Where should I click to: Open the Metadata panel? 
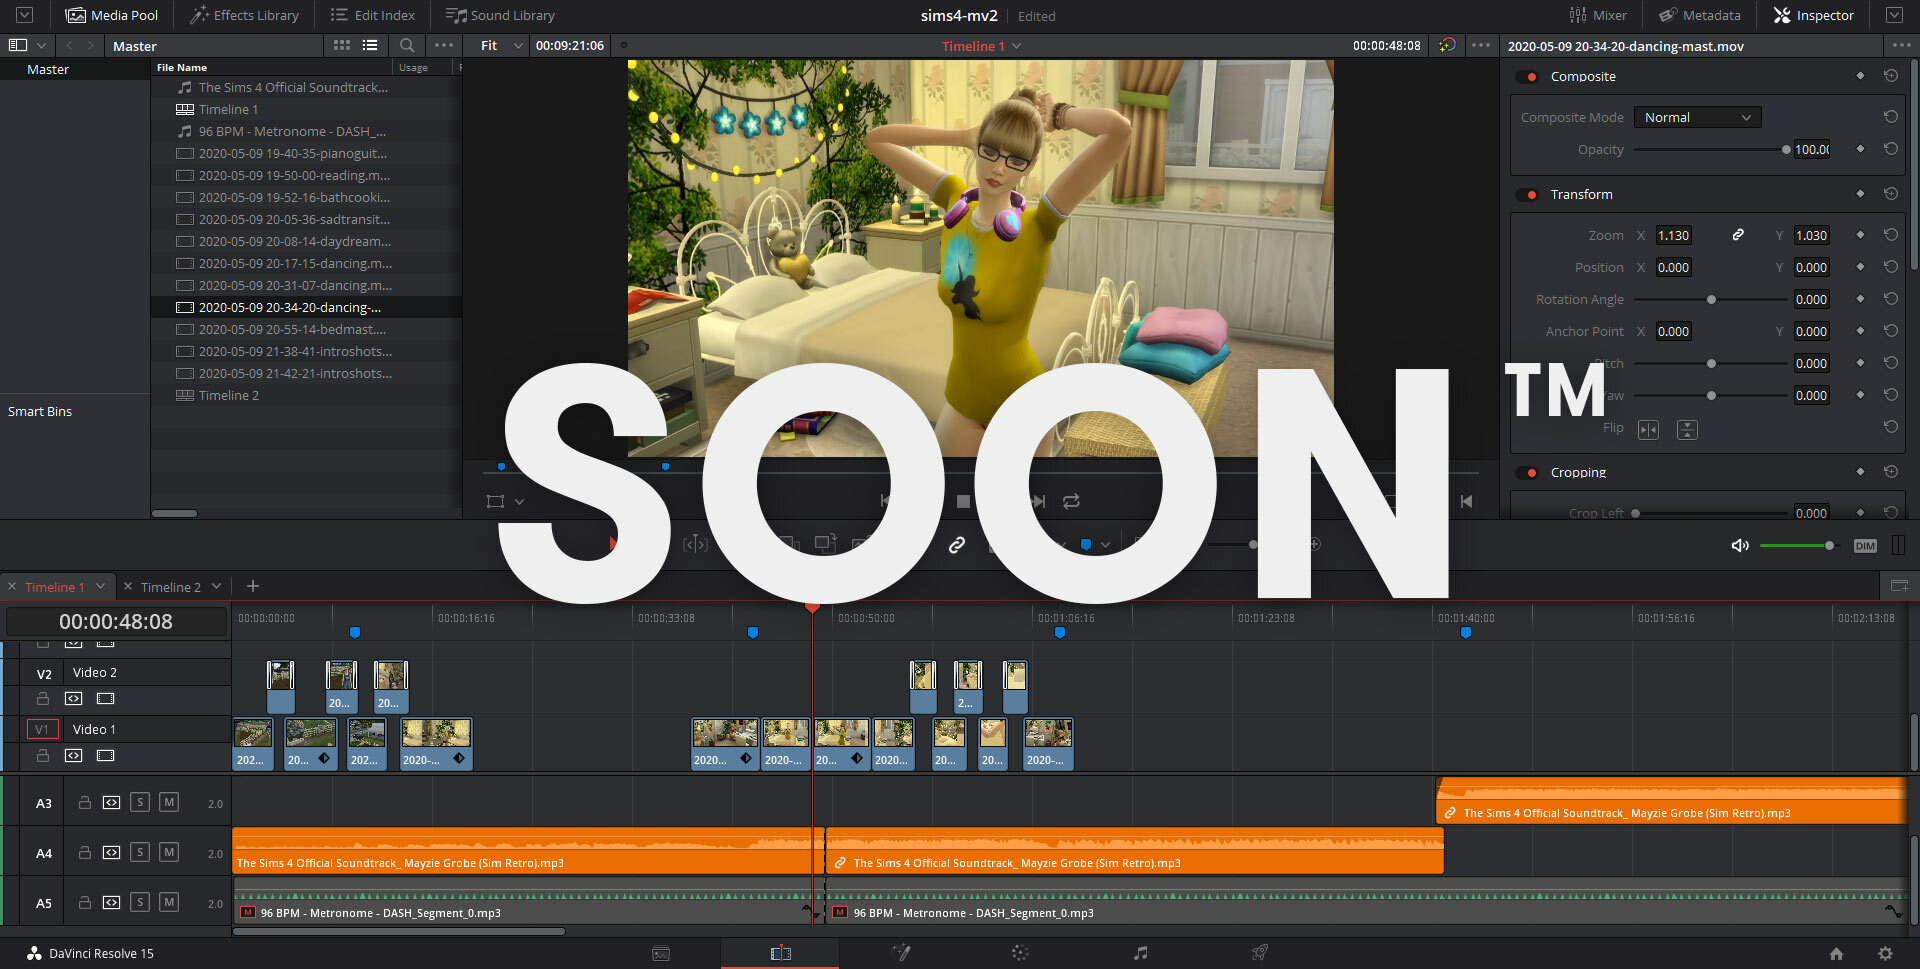click(x=1700, y=15)
